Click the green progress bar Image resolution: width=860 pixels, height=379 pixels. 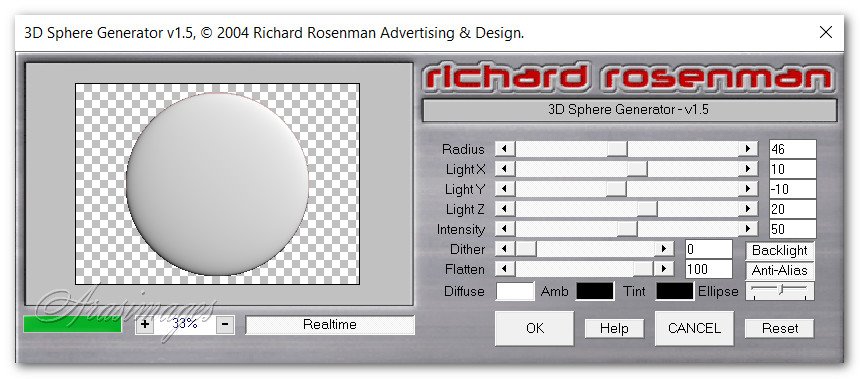tap(72, 324)
